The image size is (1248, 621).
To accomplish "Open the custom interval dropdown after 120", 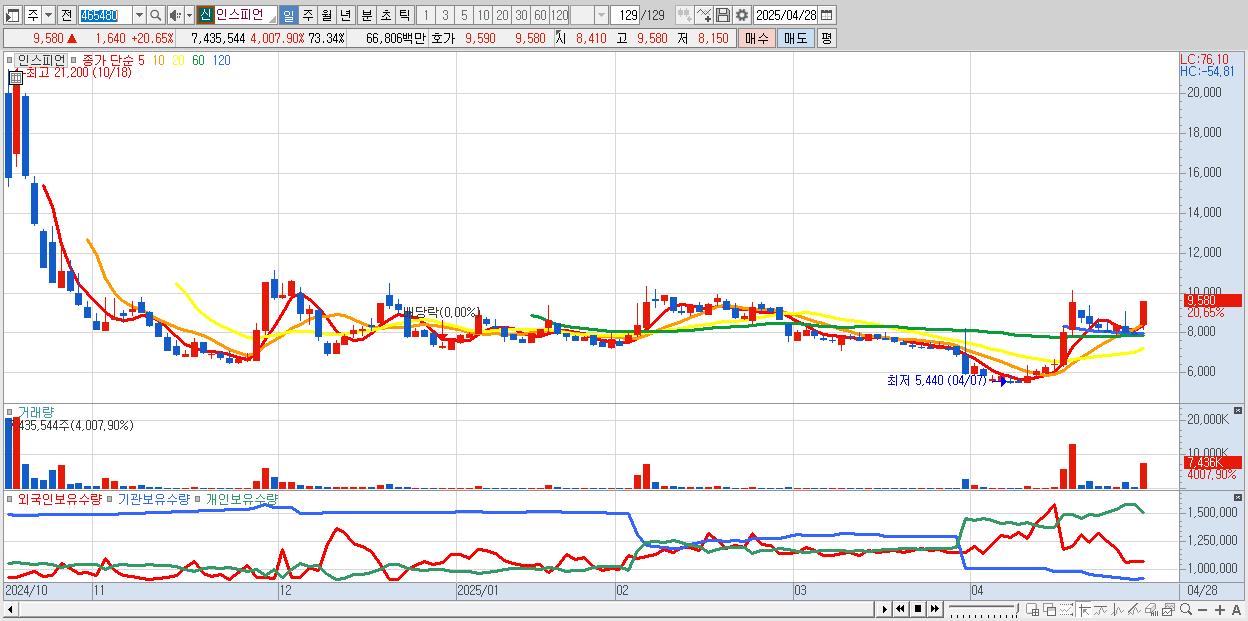I will 601,15.
